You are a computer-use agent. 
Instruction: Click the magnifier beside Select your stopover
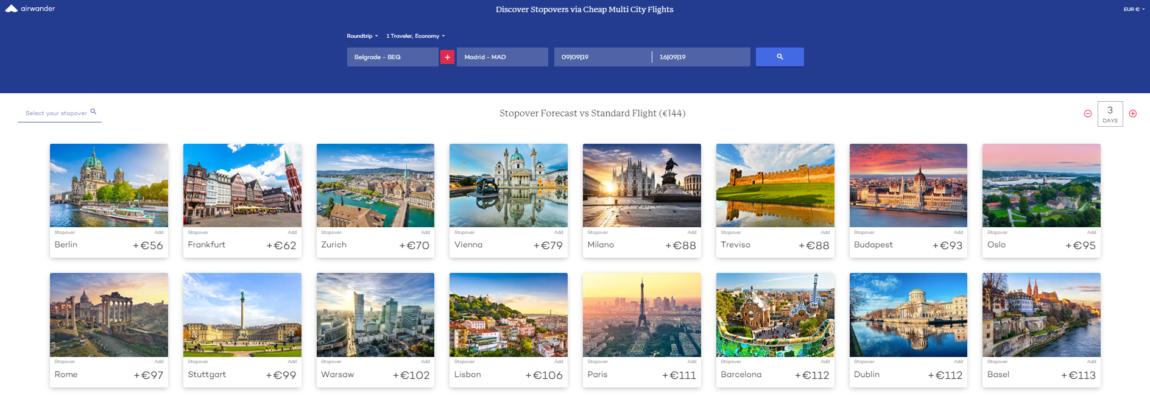(x=93, y=112)
